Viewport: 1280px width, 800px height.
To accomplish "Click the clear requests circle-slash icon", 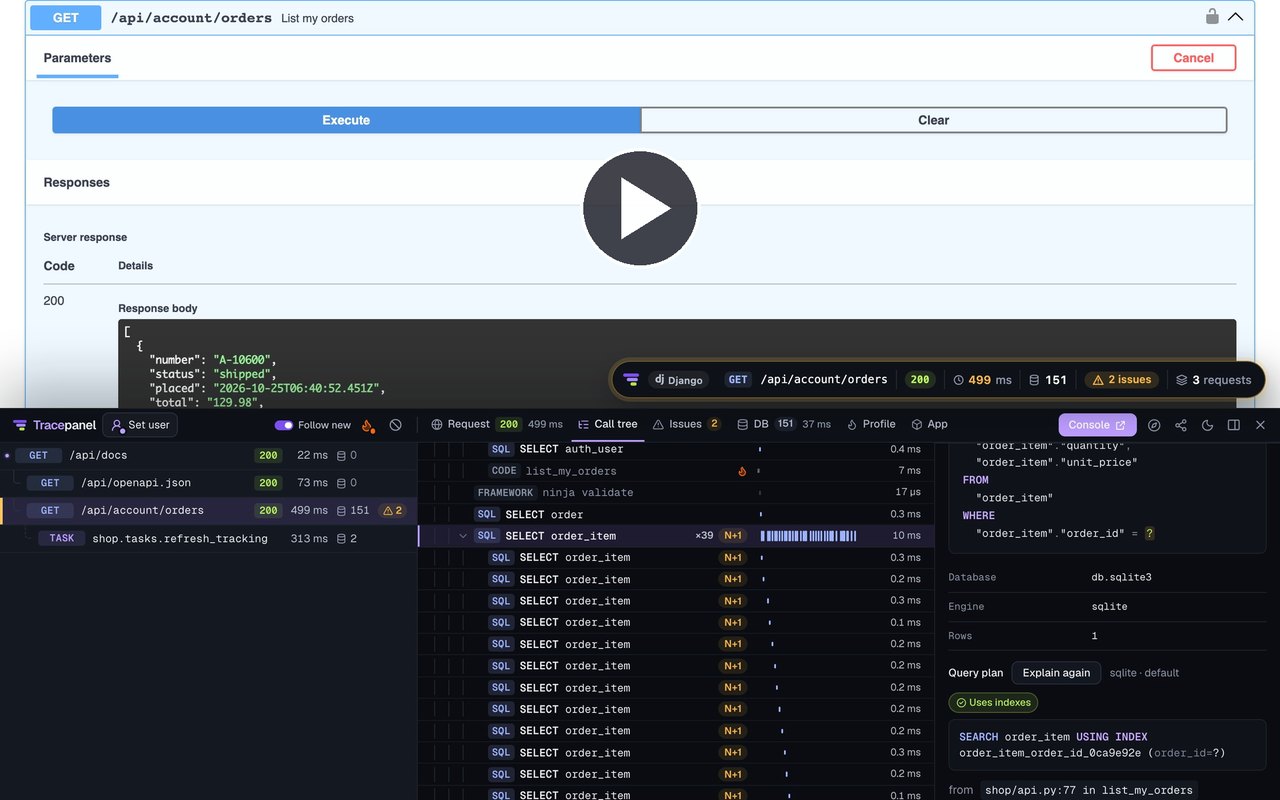I will pyautogui.click(x=396, y=425).
